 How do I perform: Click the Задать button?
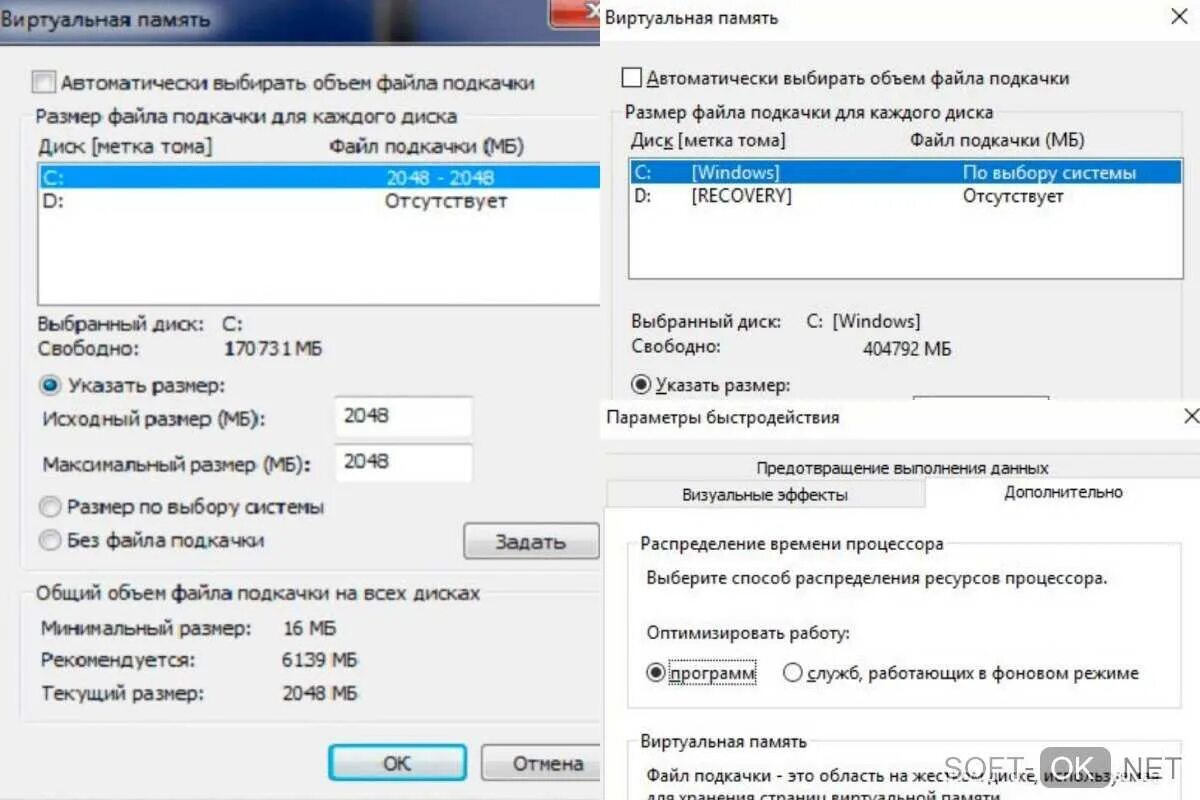pyautogui.click(x=530, y=542)
